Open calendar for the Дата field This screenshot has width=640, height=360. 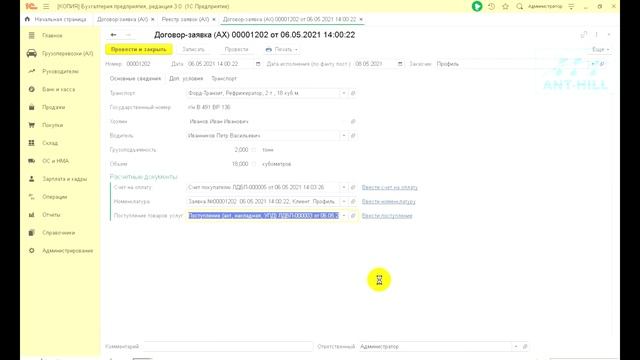click(258, 64)
